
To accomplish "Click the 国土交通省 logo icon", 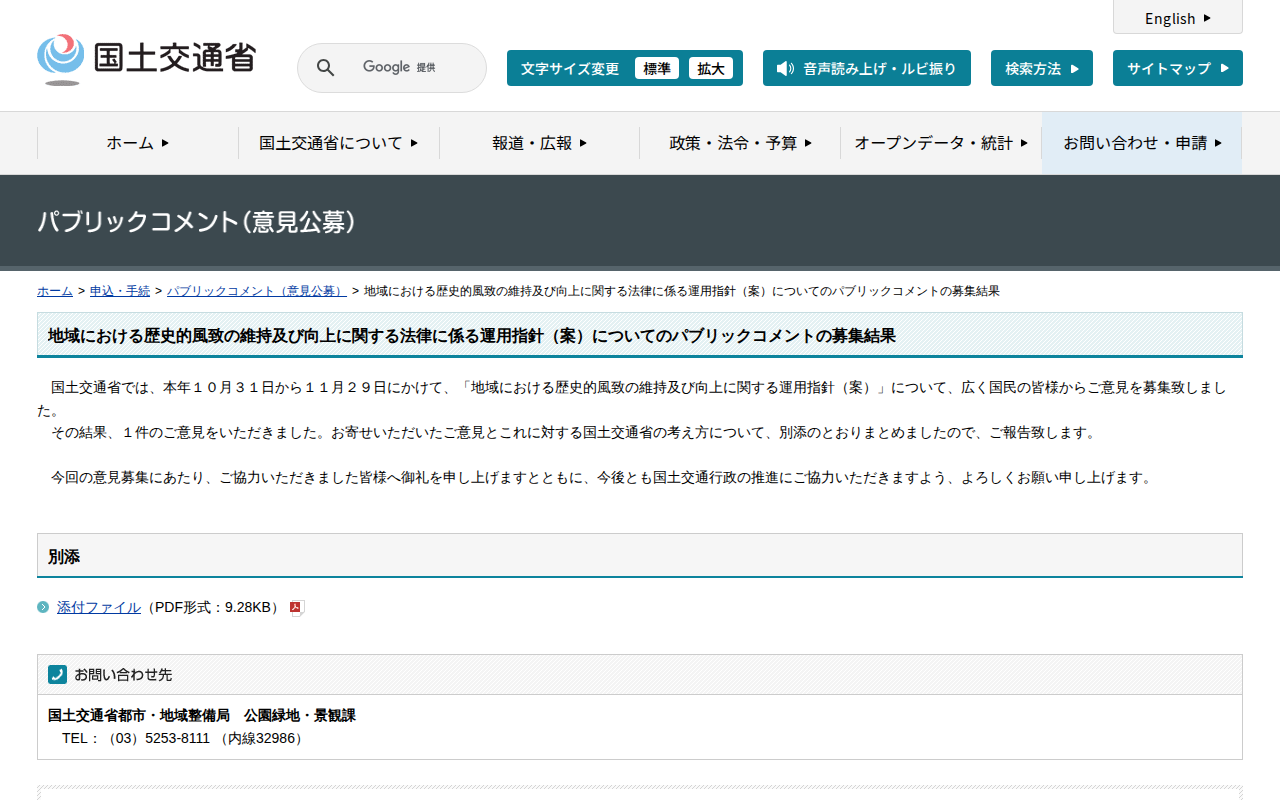I will [x=60, y=57].
